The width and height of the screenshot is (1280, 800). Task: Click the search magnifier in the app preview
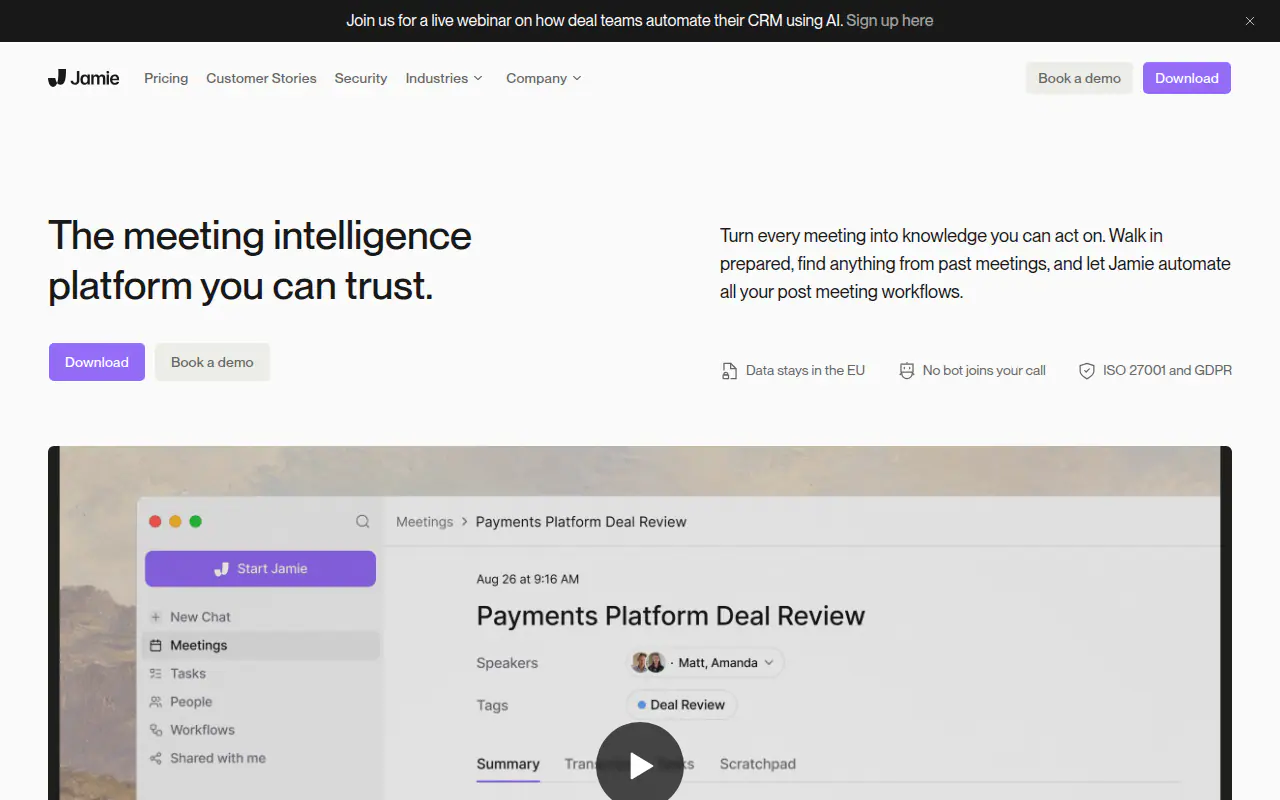(x=363, y=521)
